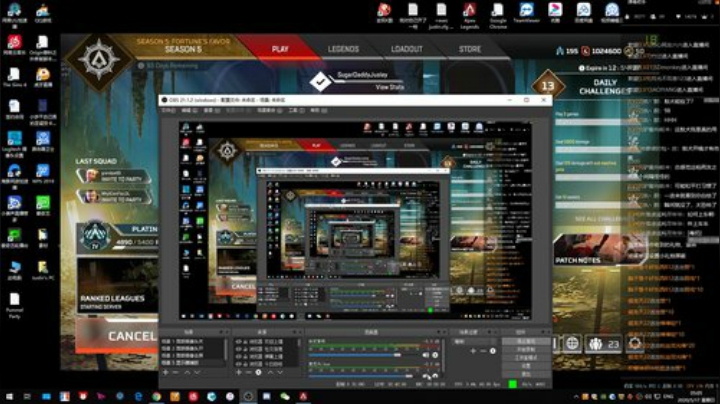
Task: Click CANCEL matchmaking in Apex
Action: (x=118, y=336)
